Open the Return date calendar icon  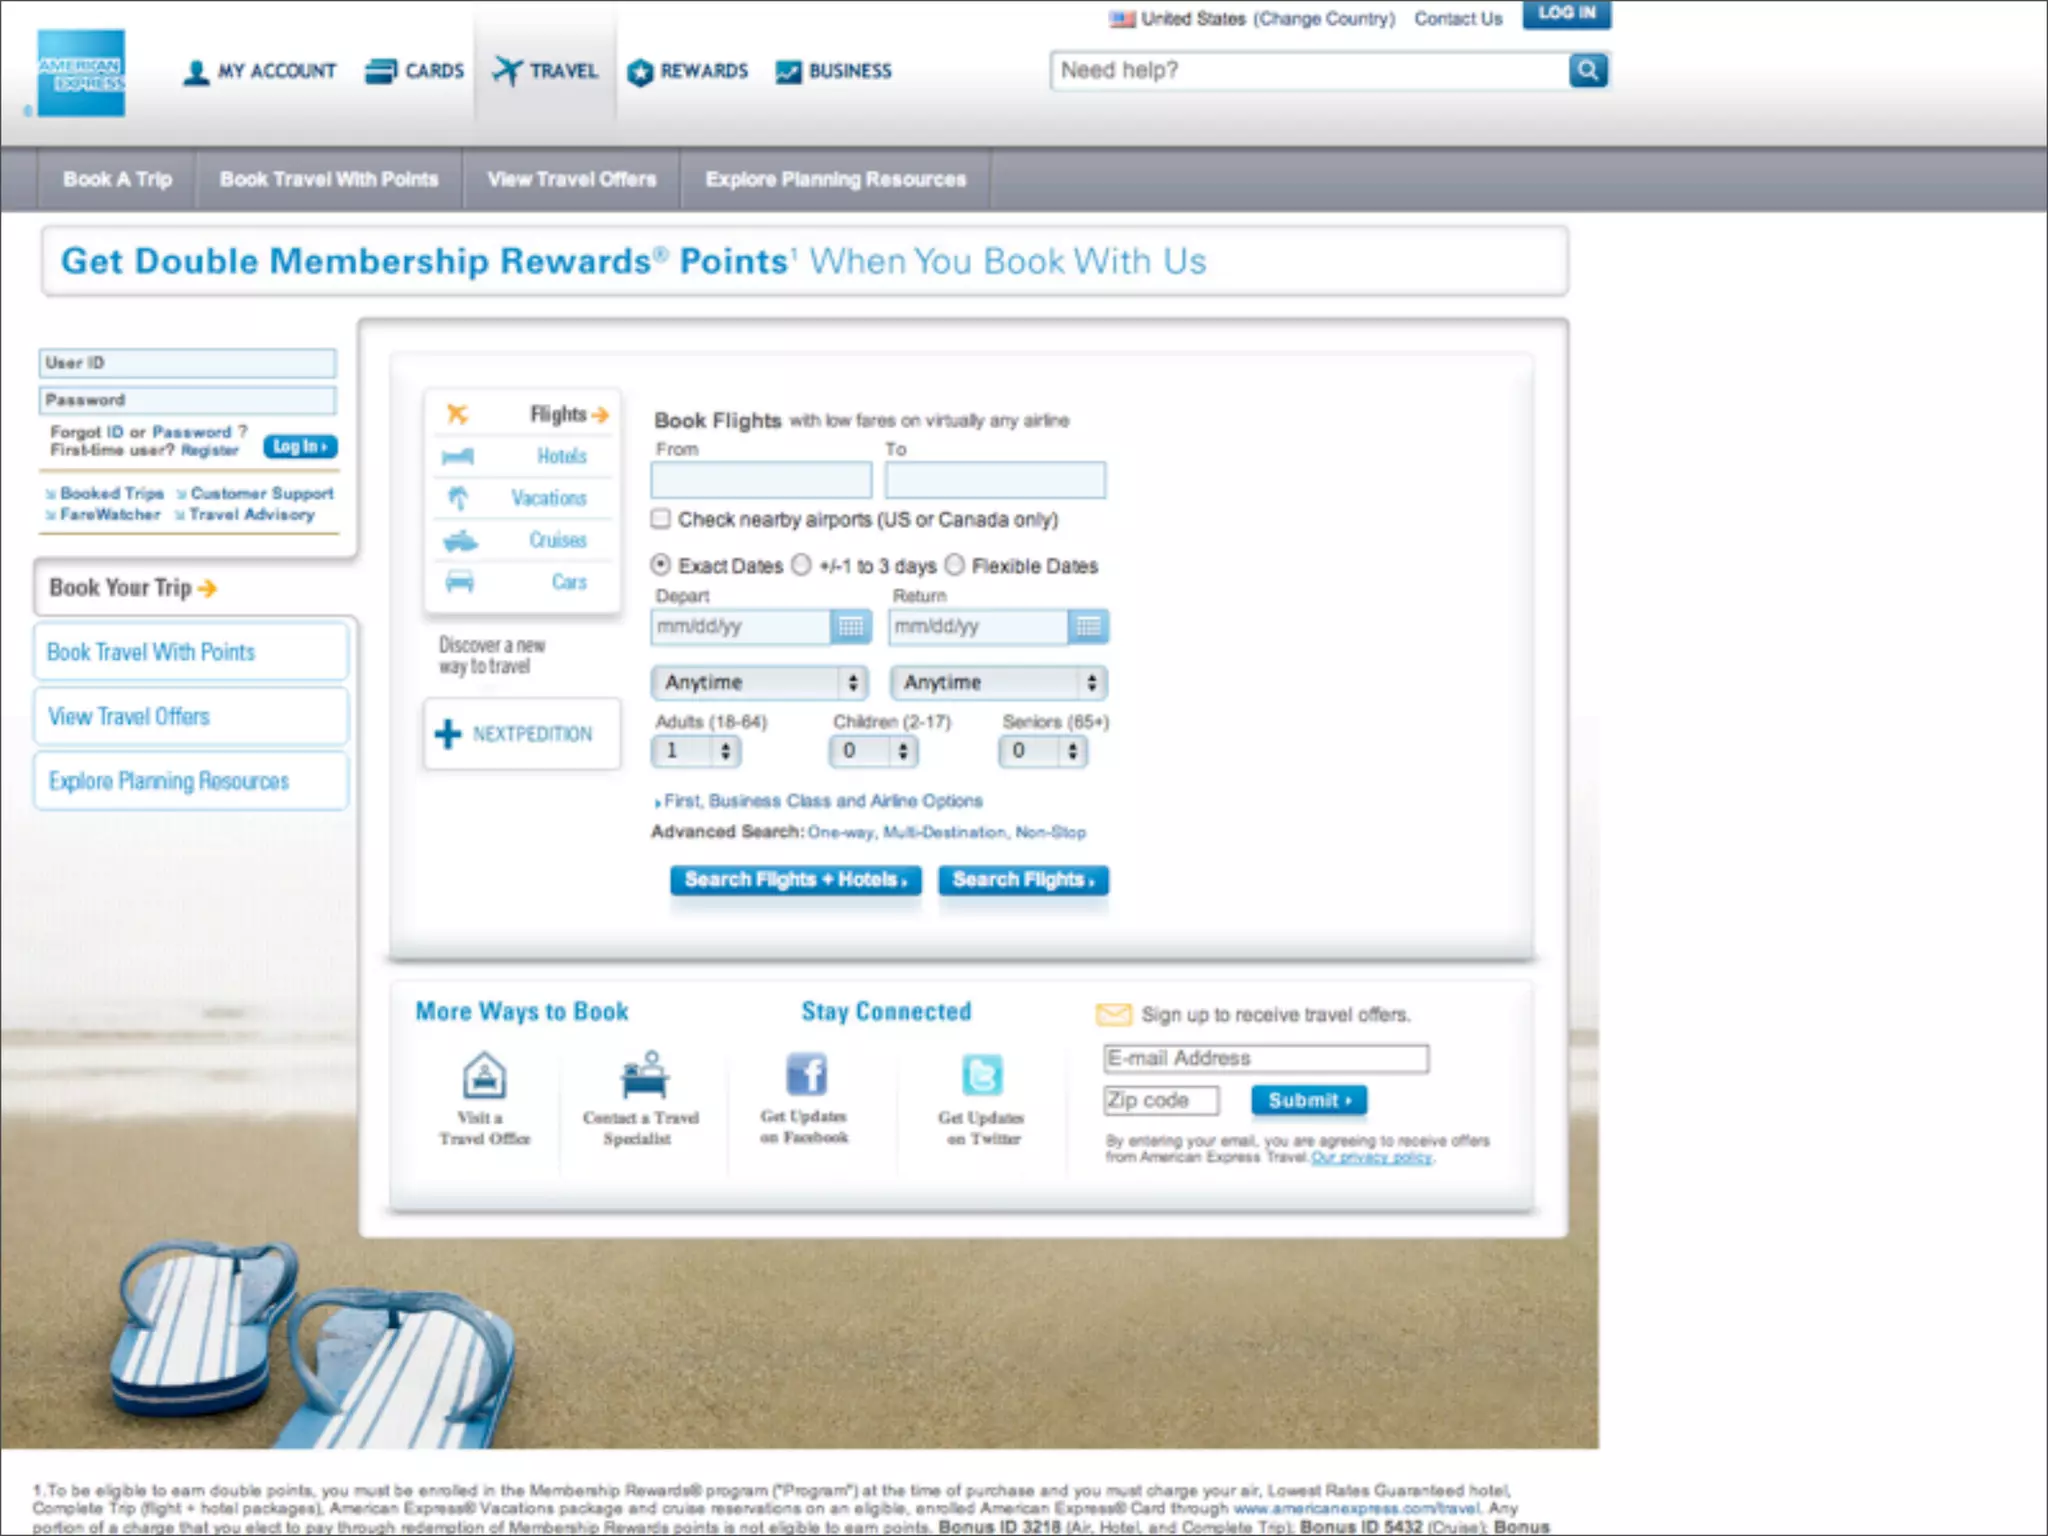pos(1088,627)
